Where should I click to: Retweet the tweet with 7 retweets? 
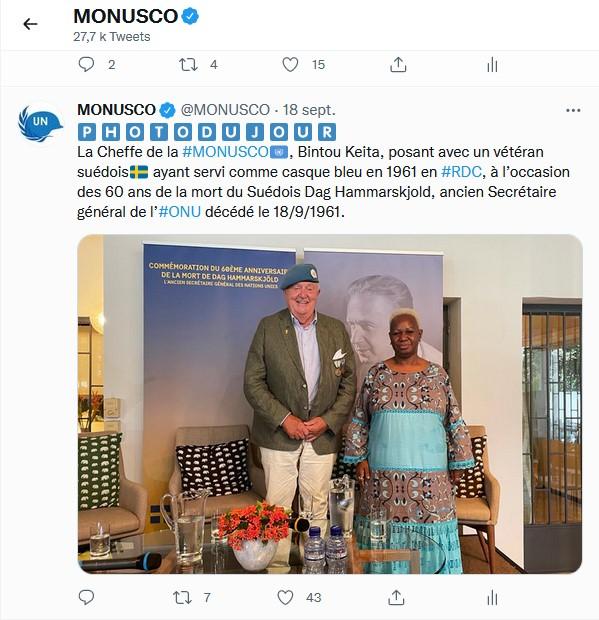[x=182, y=597]
